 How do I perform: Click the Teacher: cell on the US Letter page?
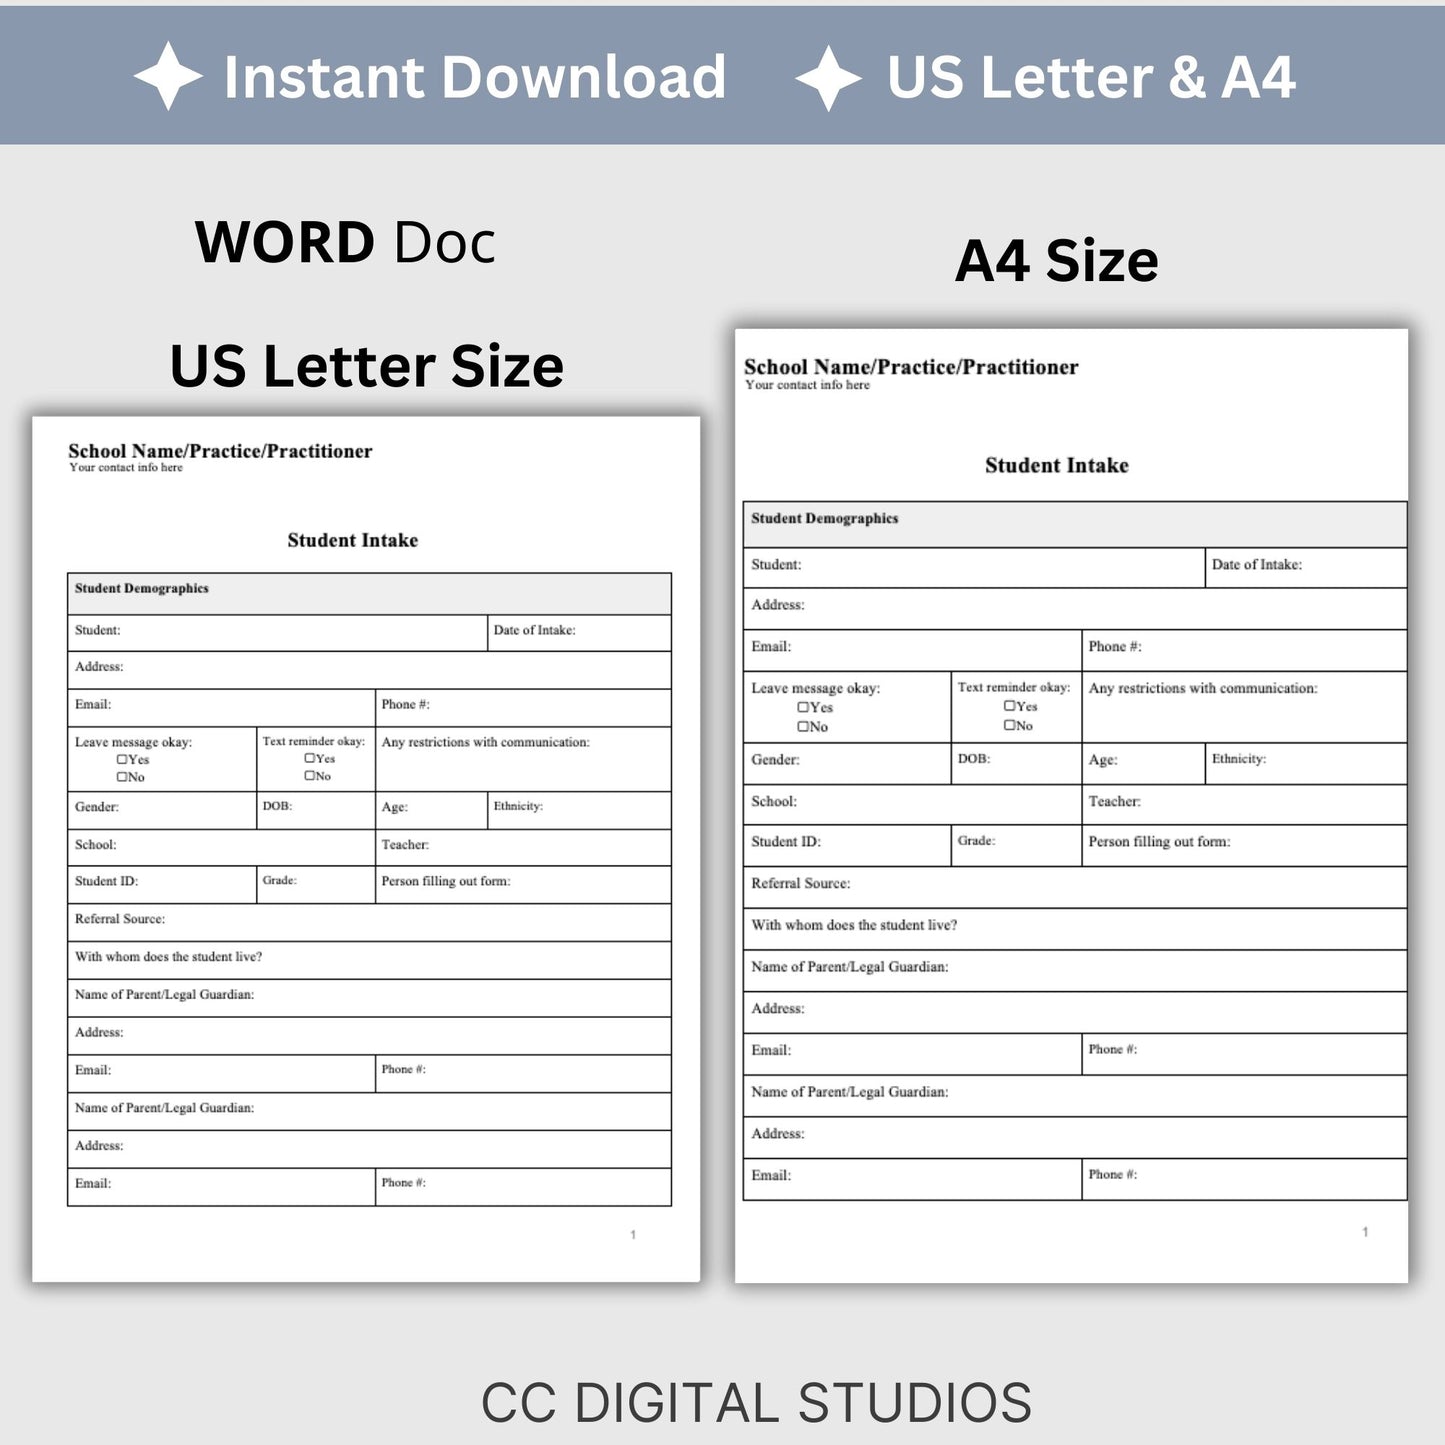pyautogui.click(x=523, y=847)
